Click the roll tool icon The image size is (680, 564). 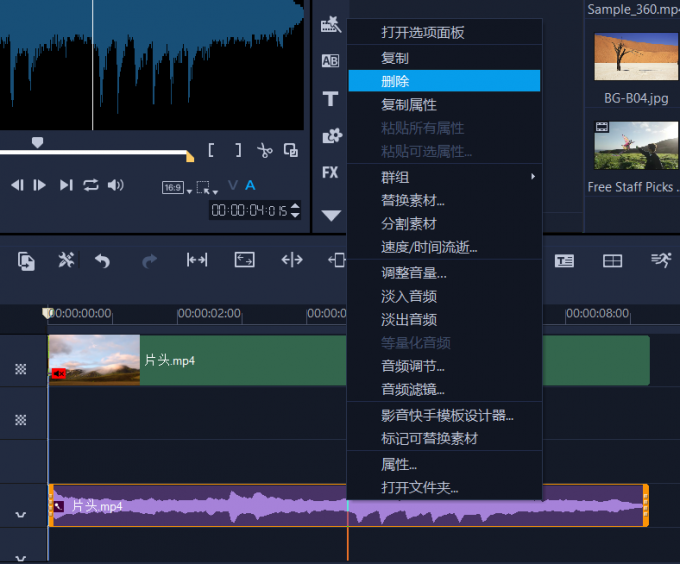292,260
